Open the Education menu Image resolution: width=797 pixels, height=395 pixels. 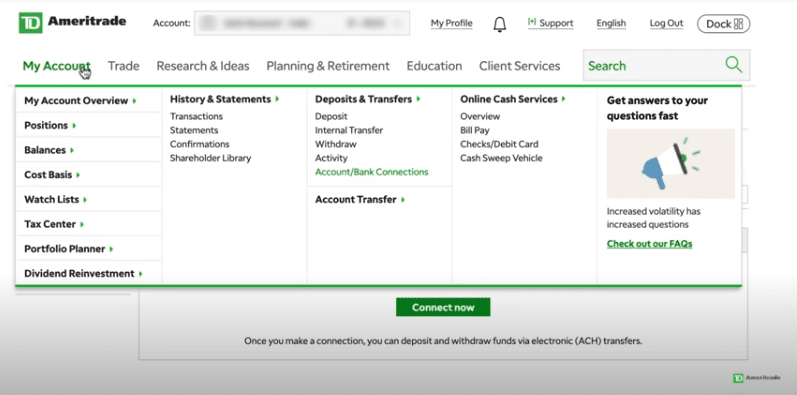434,66
